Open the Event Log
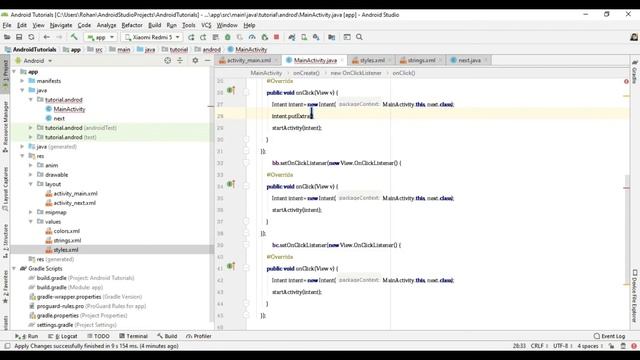This screenshot has height=360, width=640. (x=609, y=336)
